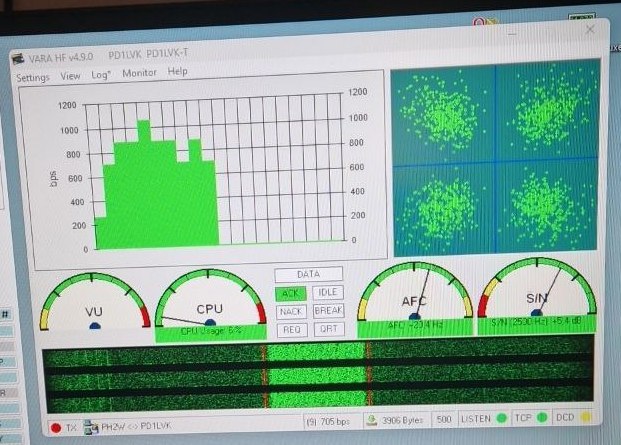Click the VARA HF title bar icon
The width and height of the screenshot is (621, 445).
18,58
